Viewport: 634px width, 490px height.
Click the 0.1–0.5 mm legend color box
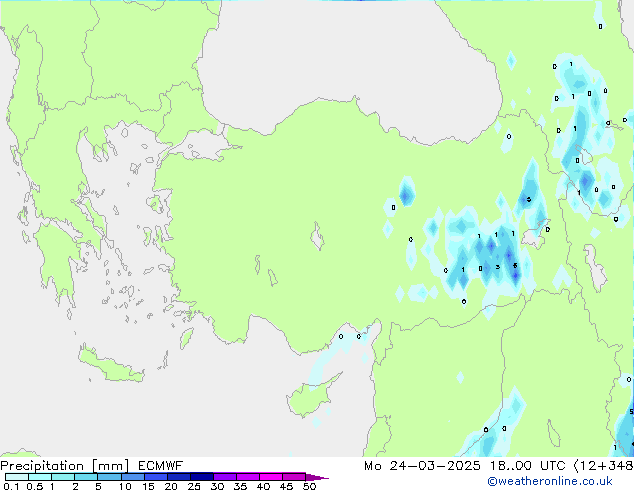click(17, 477)
